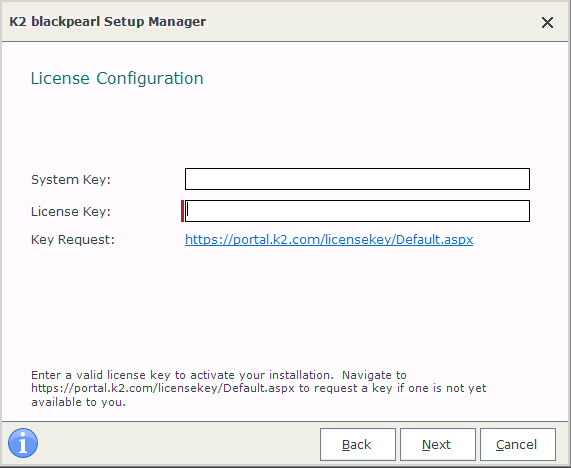Viewport: 571px width, 468px height.
Task: Click the System Key label
Action: click(x=71, y=180)
